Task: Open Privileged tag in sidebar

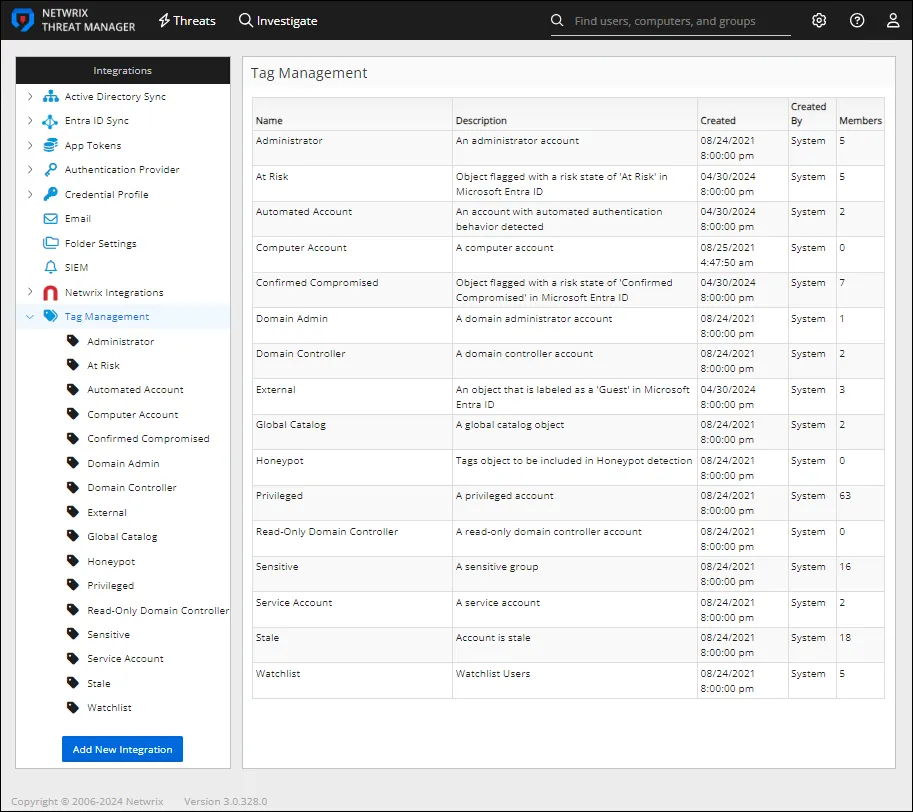Action: click(111, 586)
